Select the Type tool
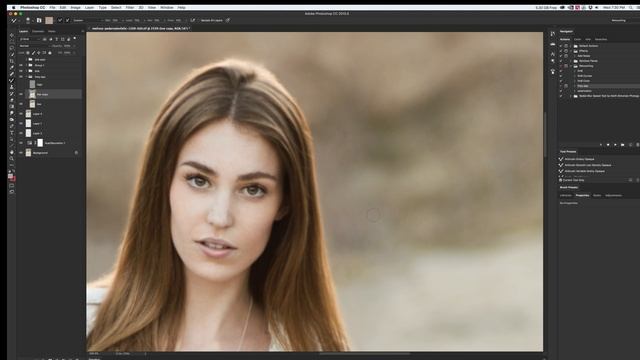The width and height of the screenshot is (640, 360). pyautogui.click(x=12, y=133)
